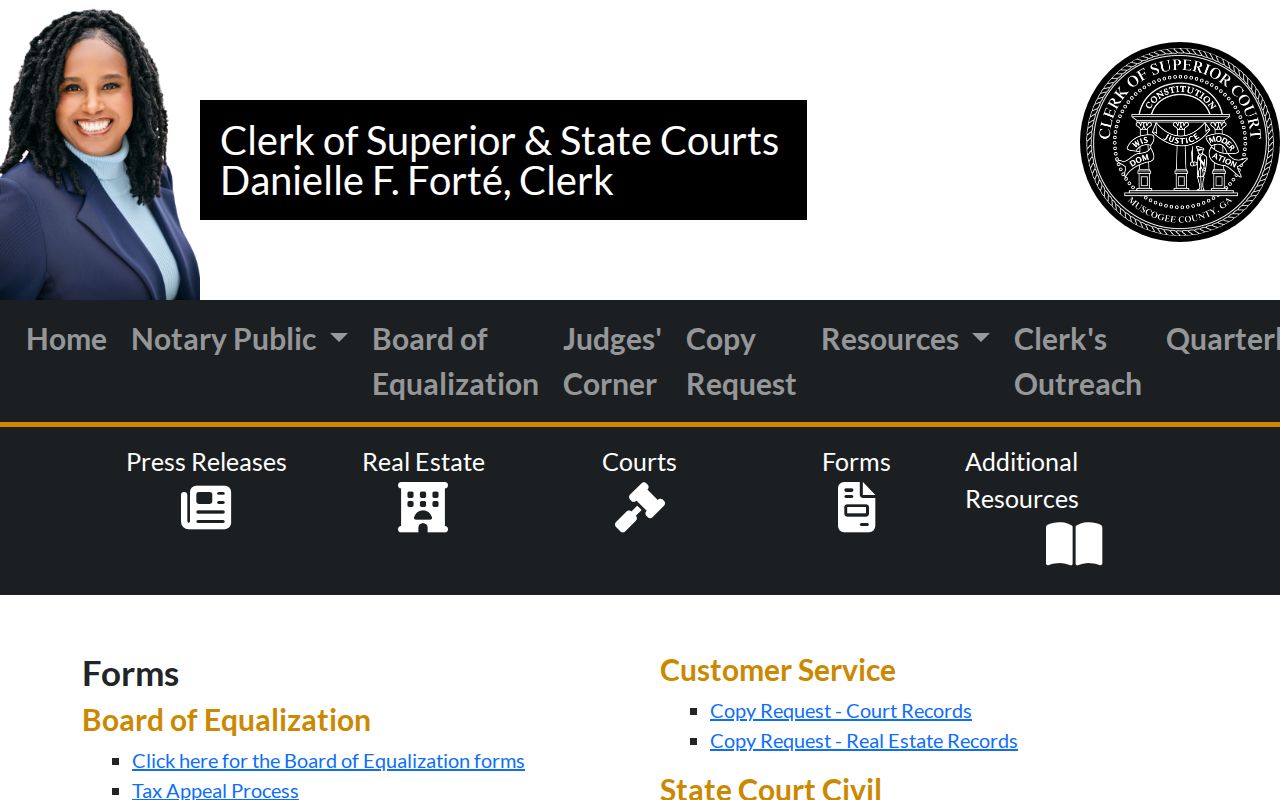The width and height of the screenshot is (1280, 800).
Task: Click the Press Releases newspaper icon
Action: [x=206, y=507]
